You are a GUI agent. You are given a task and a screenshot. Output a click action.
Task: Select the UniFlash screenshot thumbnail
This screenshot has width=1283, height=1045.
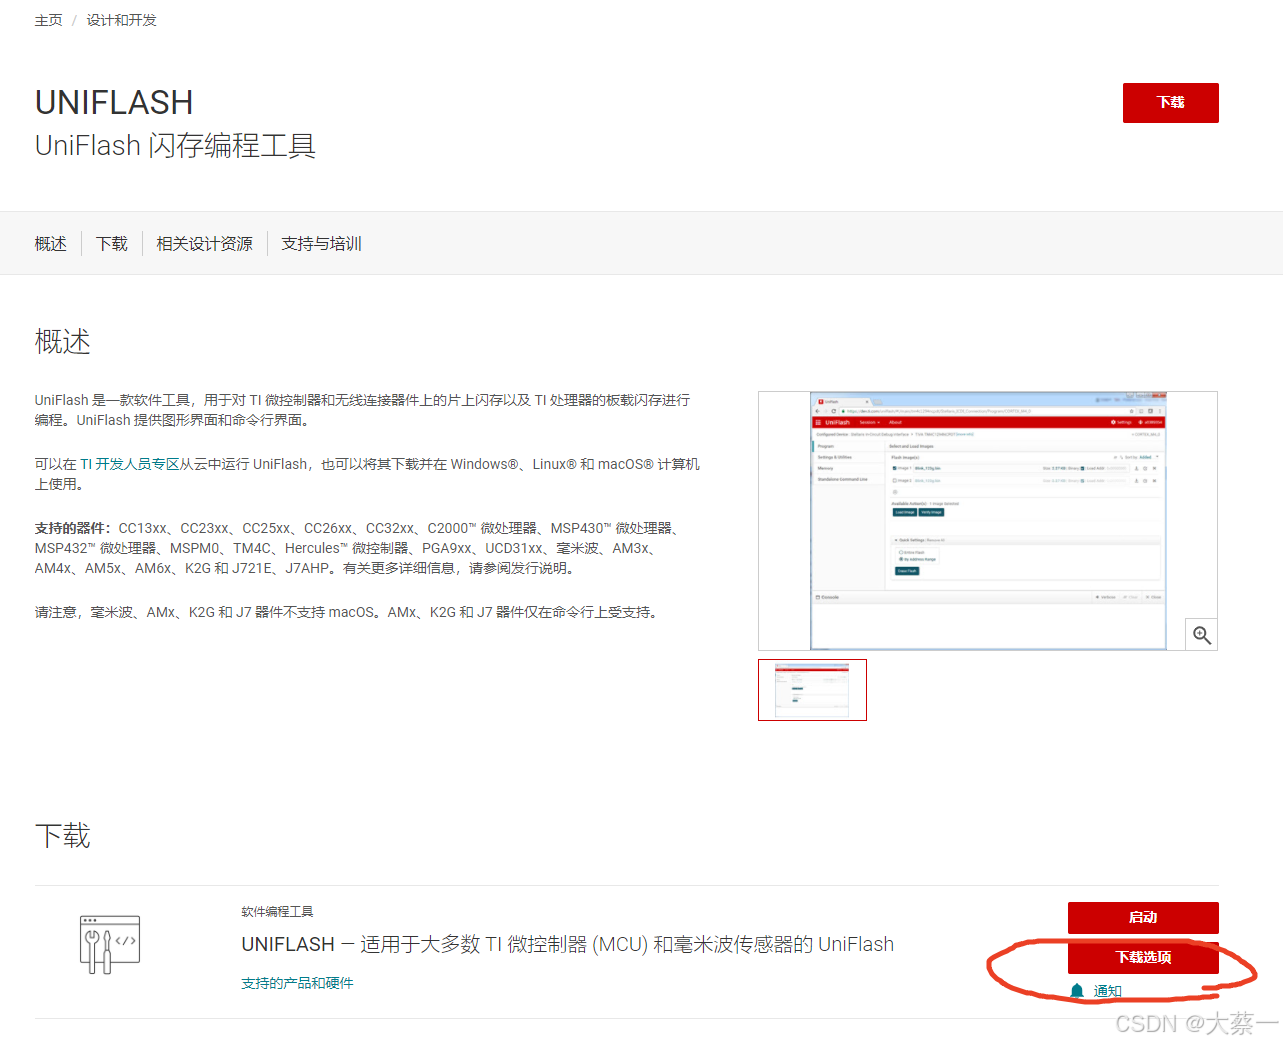tap(812, 689)
